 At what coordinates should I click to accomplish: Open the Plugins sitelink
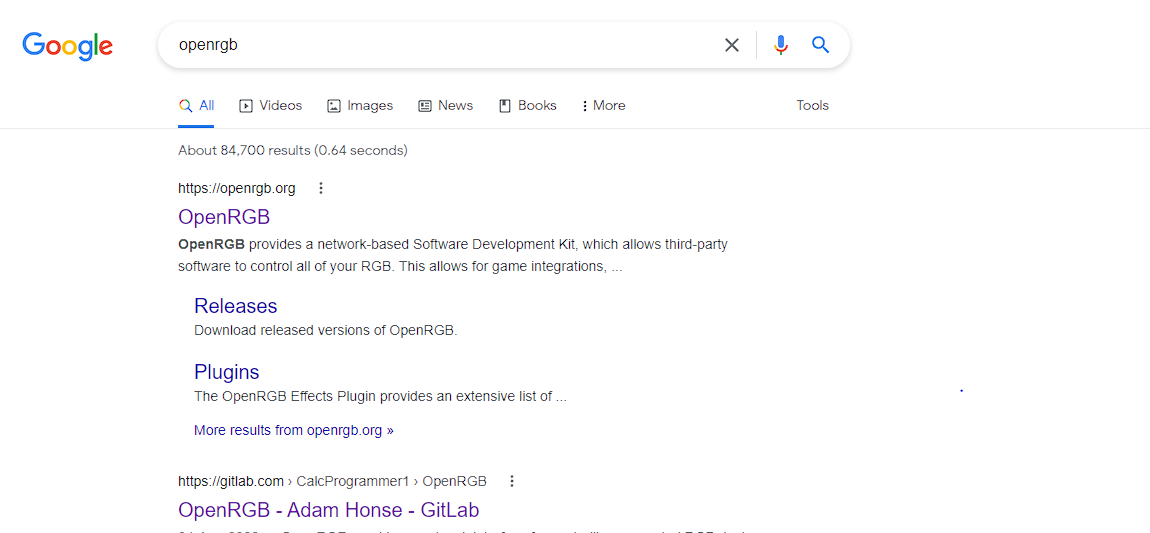tap(227, 372)
